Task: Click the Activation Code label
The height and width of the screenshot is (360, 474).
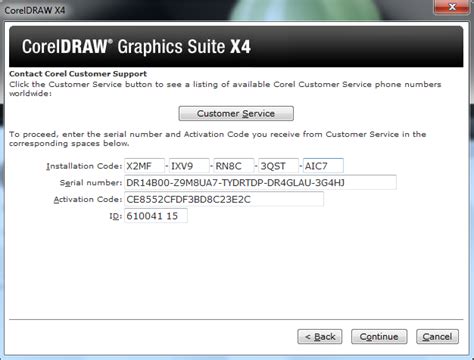Action: pos(88,199)
